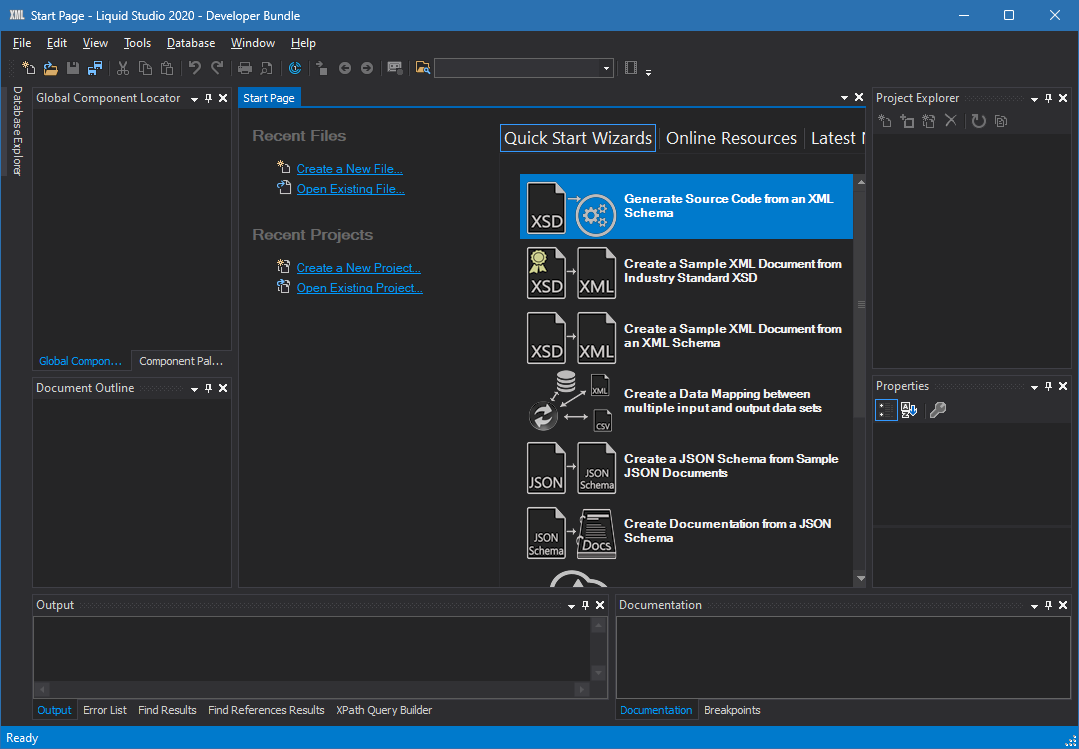Select the Online Resources tab
The height and width of the screenshot is (749, 1079).
pos(731,138)
